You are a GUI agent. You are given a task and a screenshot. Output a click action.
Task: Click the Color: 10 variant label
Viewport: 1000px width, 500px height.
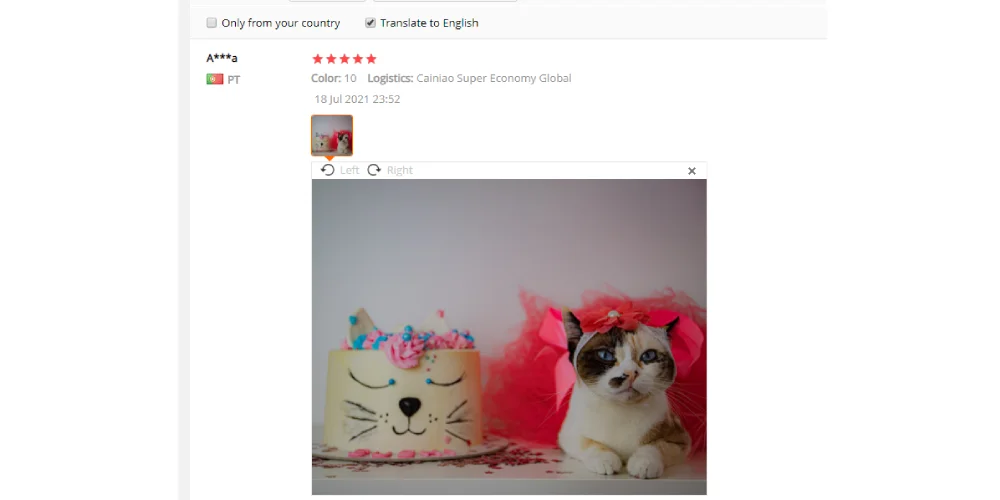(334, 78)
